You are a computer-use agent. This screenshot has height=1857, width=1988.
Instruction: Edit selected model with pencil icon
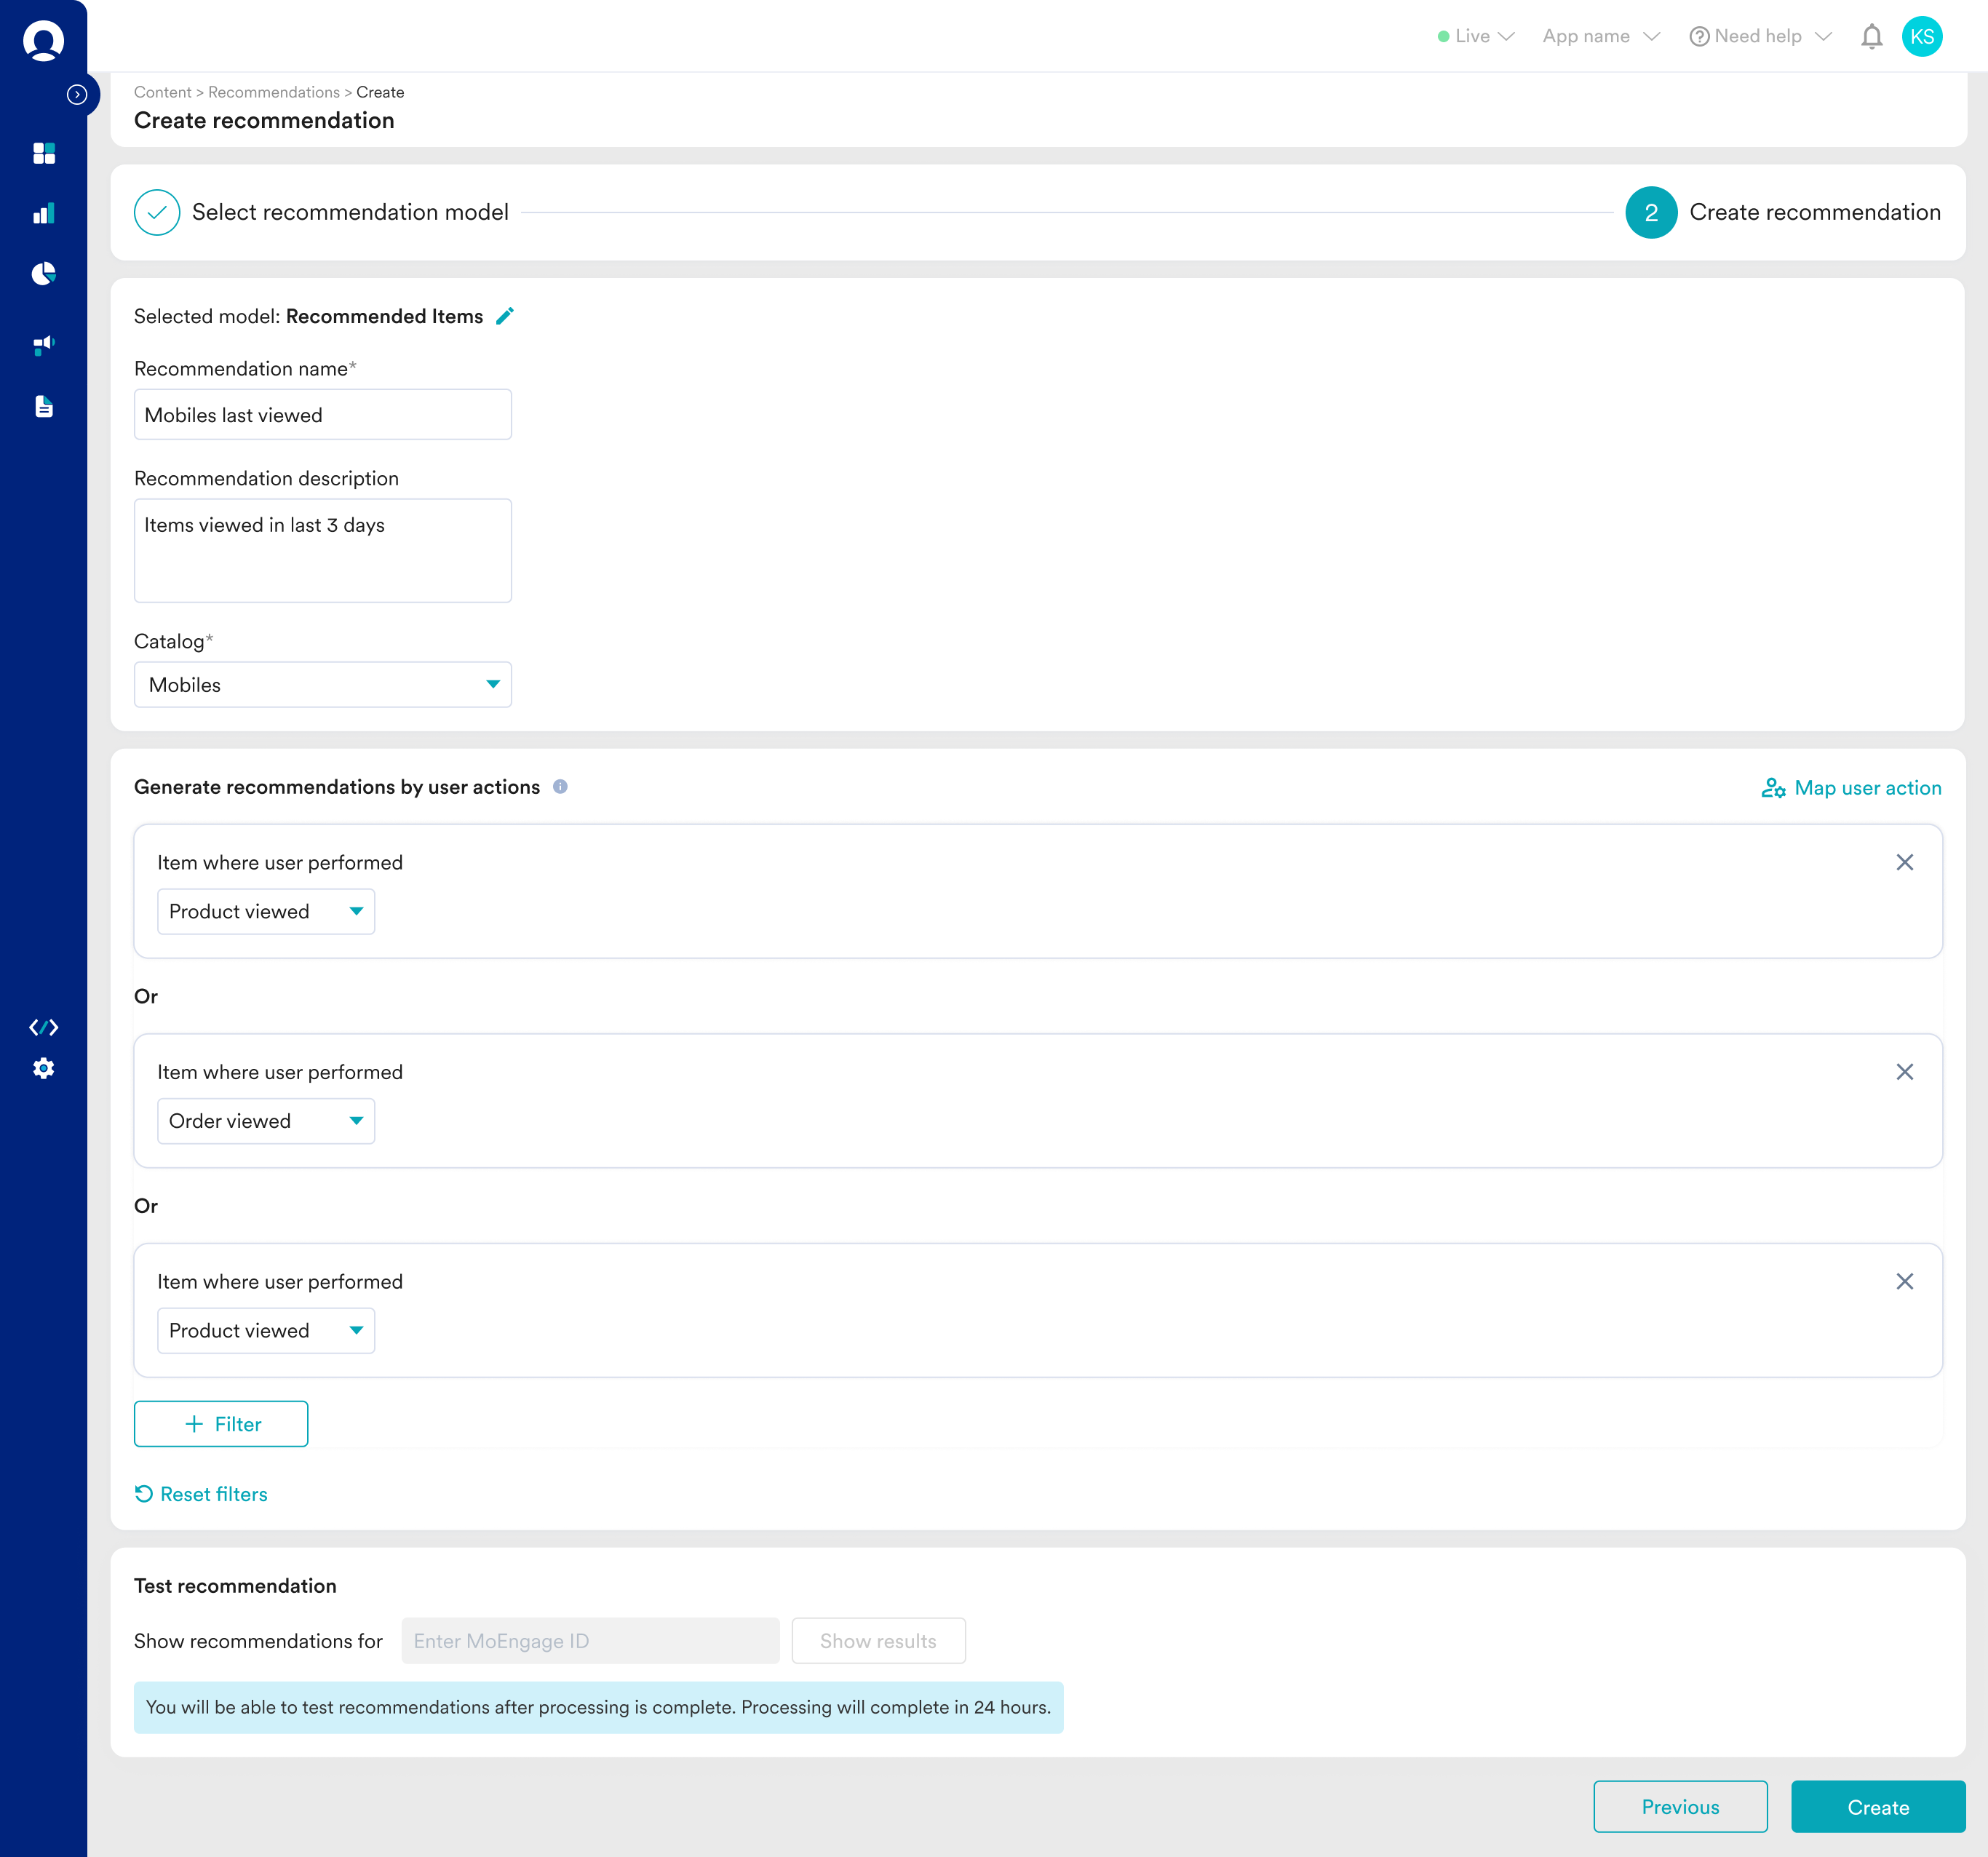(x=505, y=316)
